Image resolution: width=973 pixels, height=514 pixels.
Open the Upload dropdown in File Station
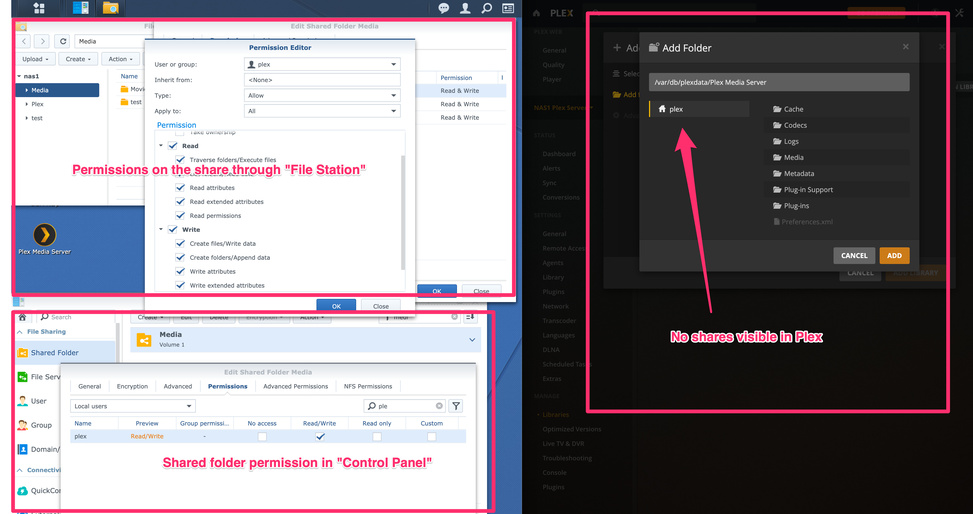35,59
